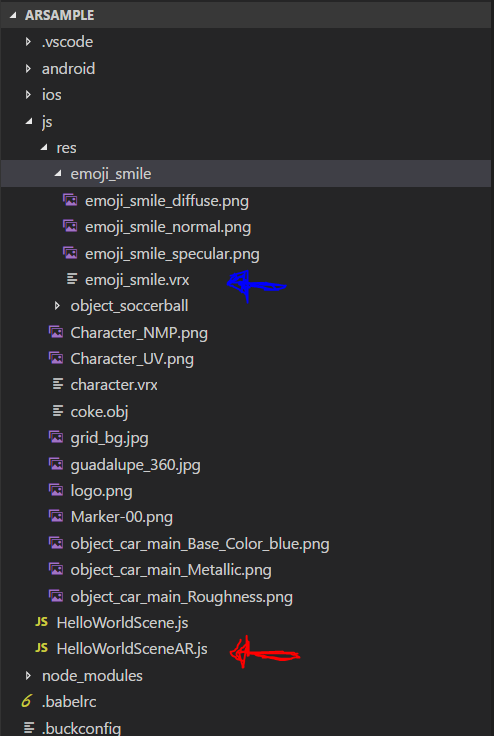Click image icon of Character_NMP.png

coord(56,333)
